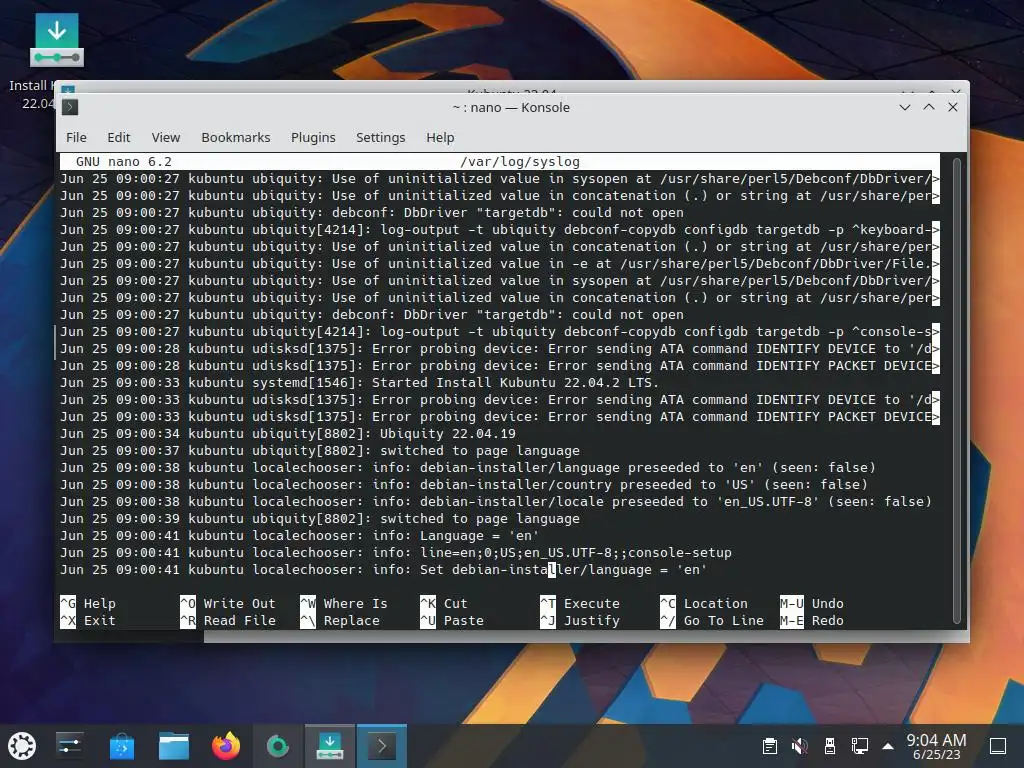1024x768 pixels.
Task: Click the ^J Justify shortcut in nano
Action: pyautogui.click(x=580, y=621)
